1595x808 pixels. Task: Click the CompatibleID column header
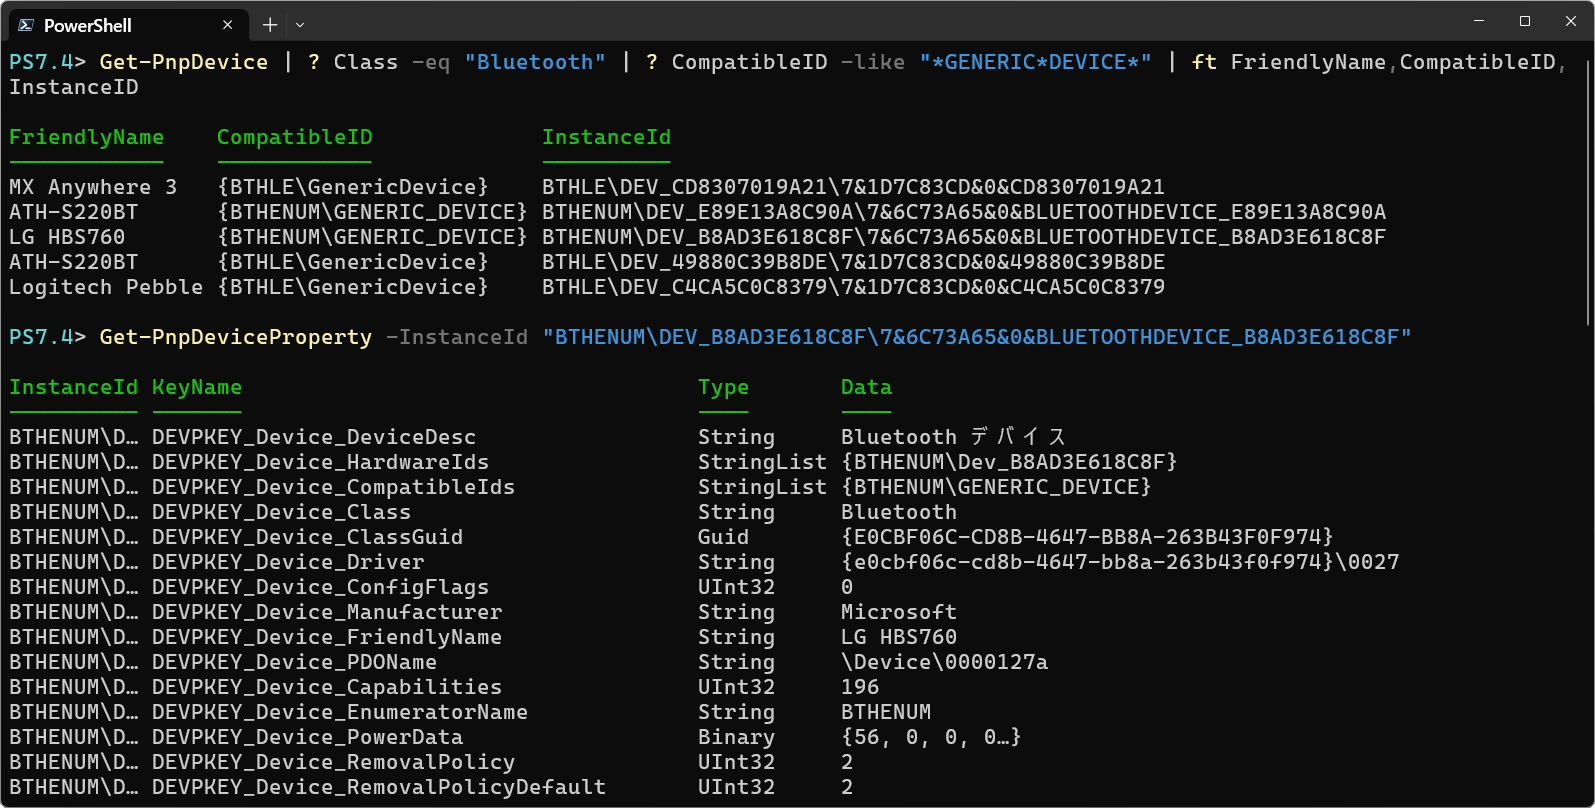click(294, 137)
